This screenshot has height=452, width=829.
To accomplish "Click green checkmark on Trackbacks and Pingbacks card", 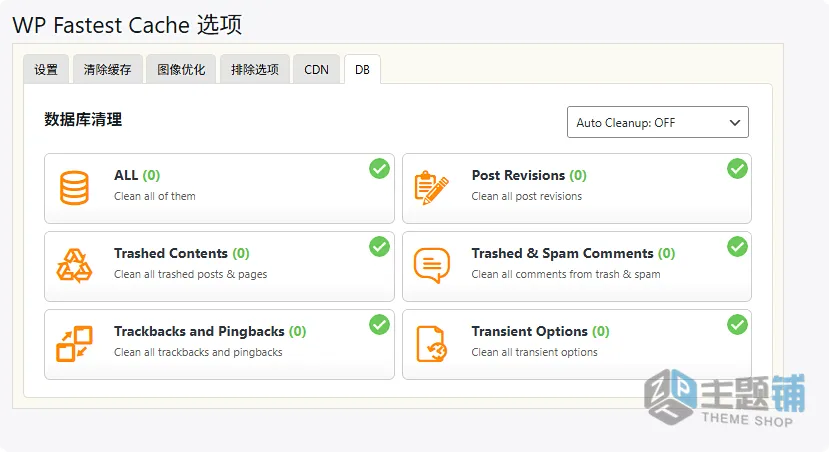I will 379,325.
